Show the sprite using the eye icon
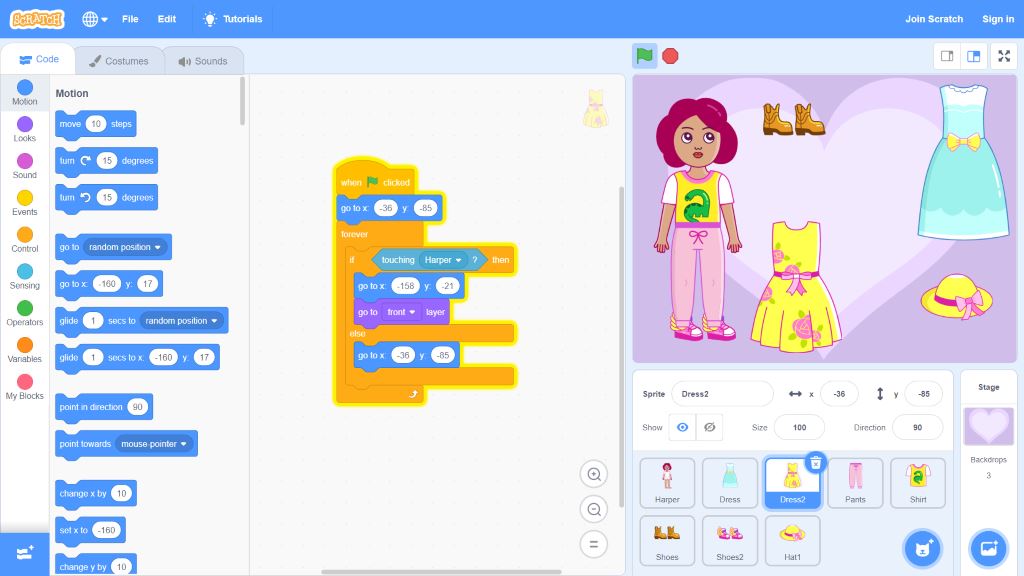The width and height of the screenshot is (1024, 576). [683, 427]
